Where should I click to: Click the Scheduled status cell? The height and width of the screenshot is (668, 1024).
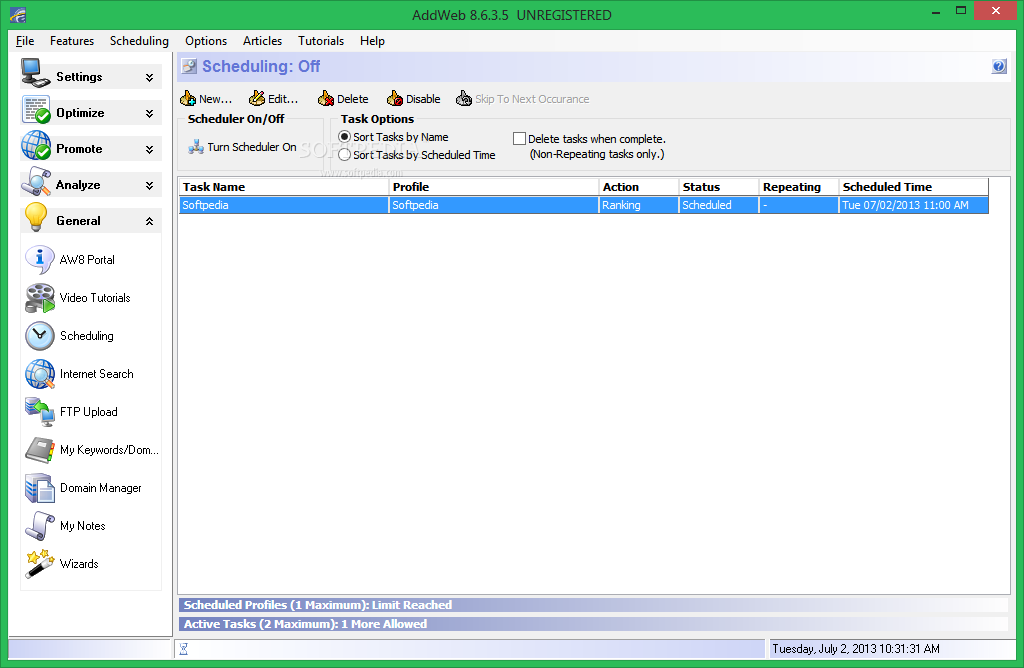tap(719, 205)
